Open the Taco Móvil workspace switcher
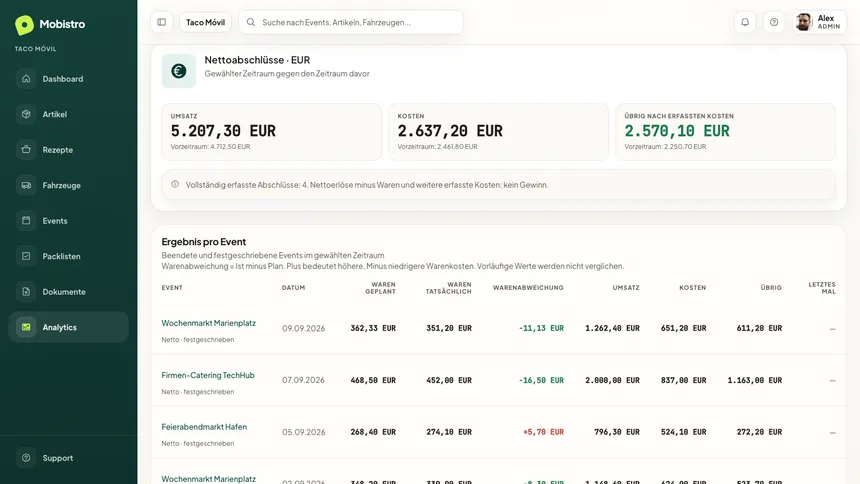 point(205,22)
